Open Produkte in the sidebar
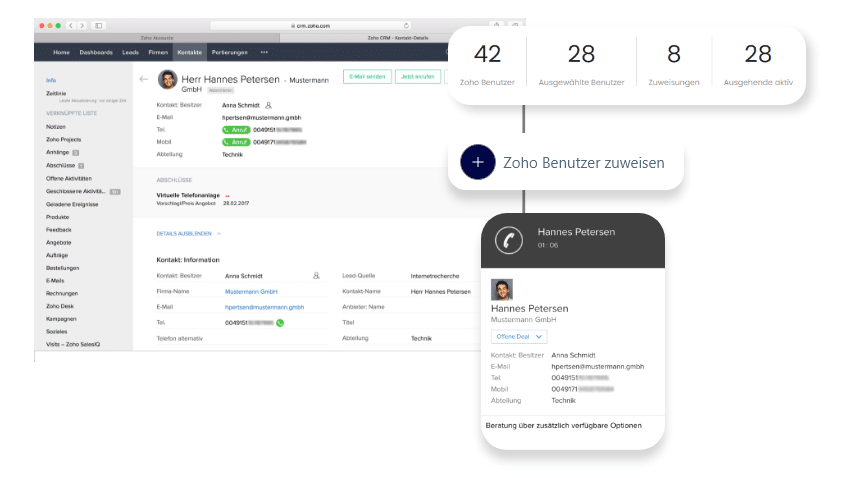Image resolution: width=852 pixels, height=478 pixels. click(58, 217)
